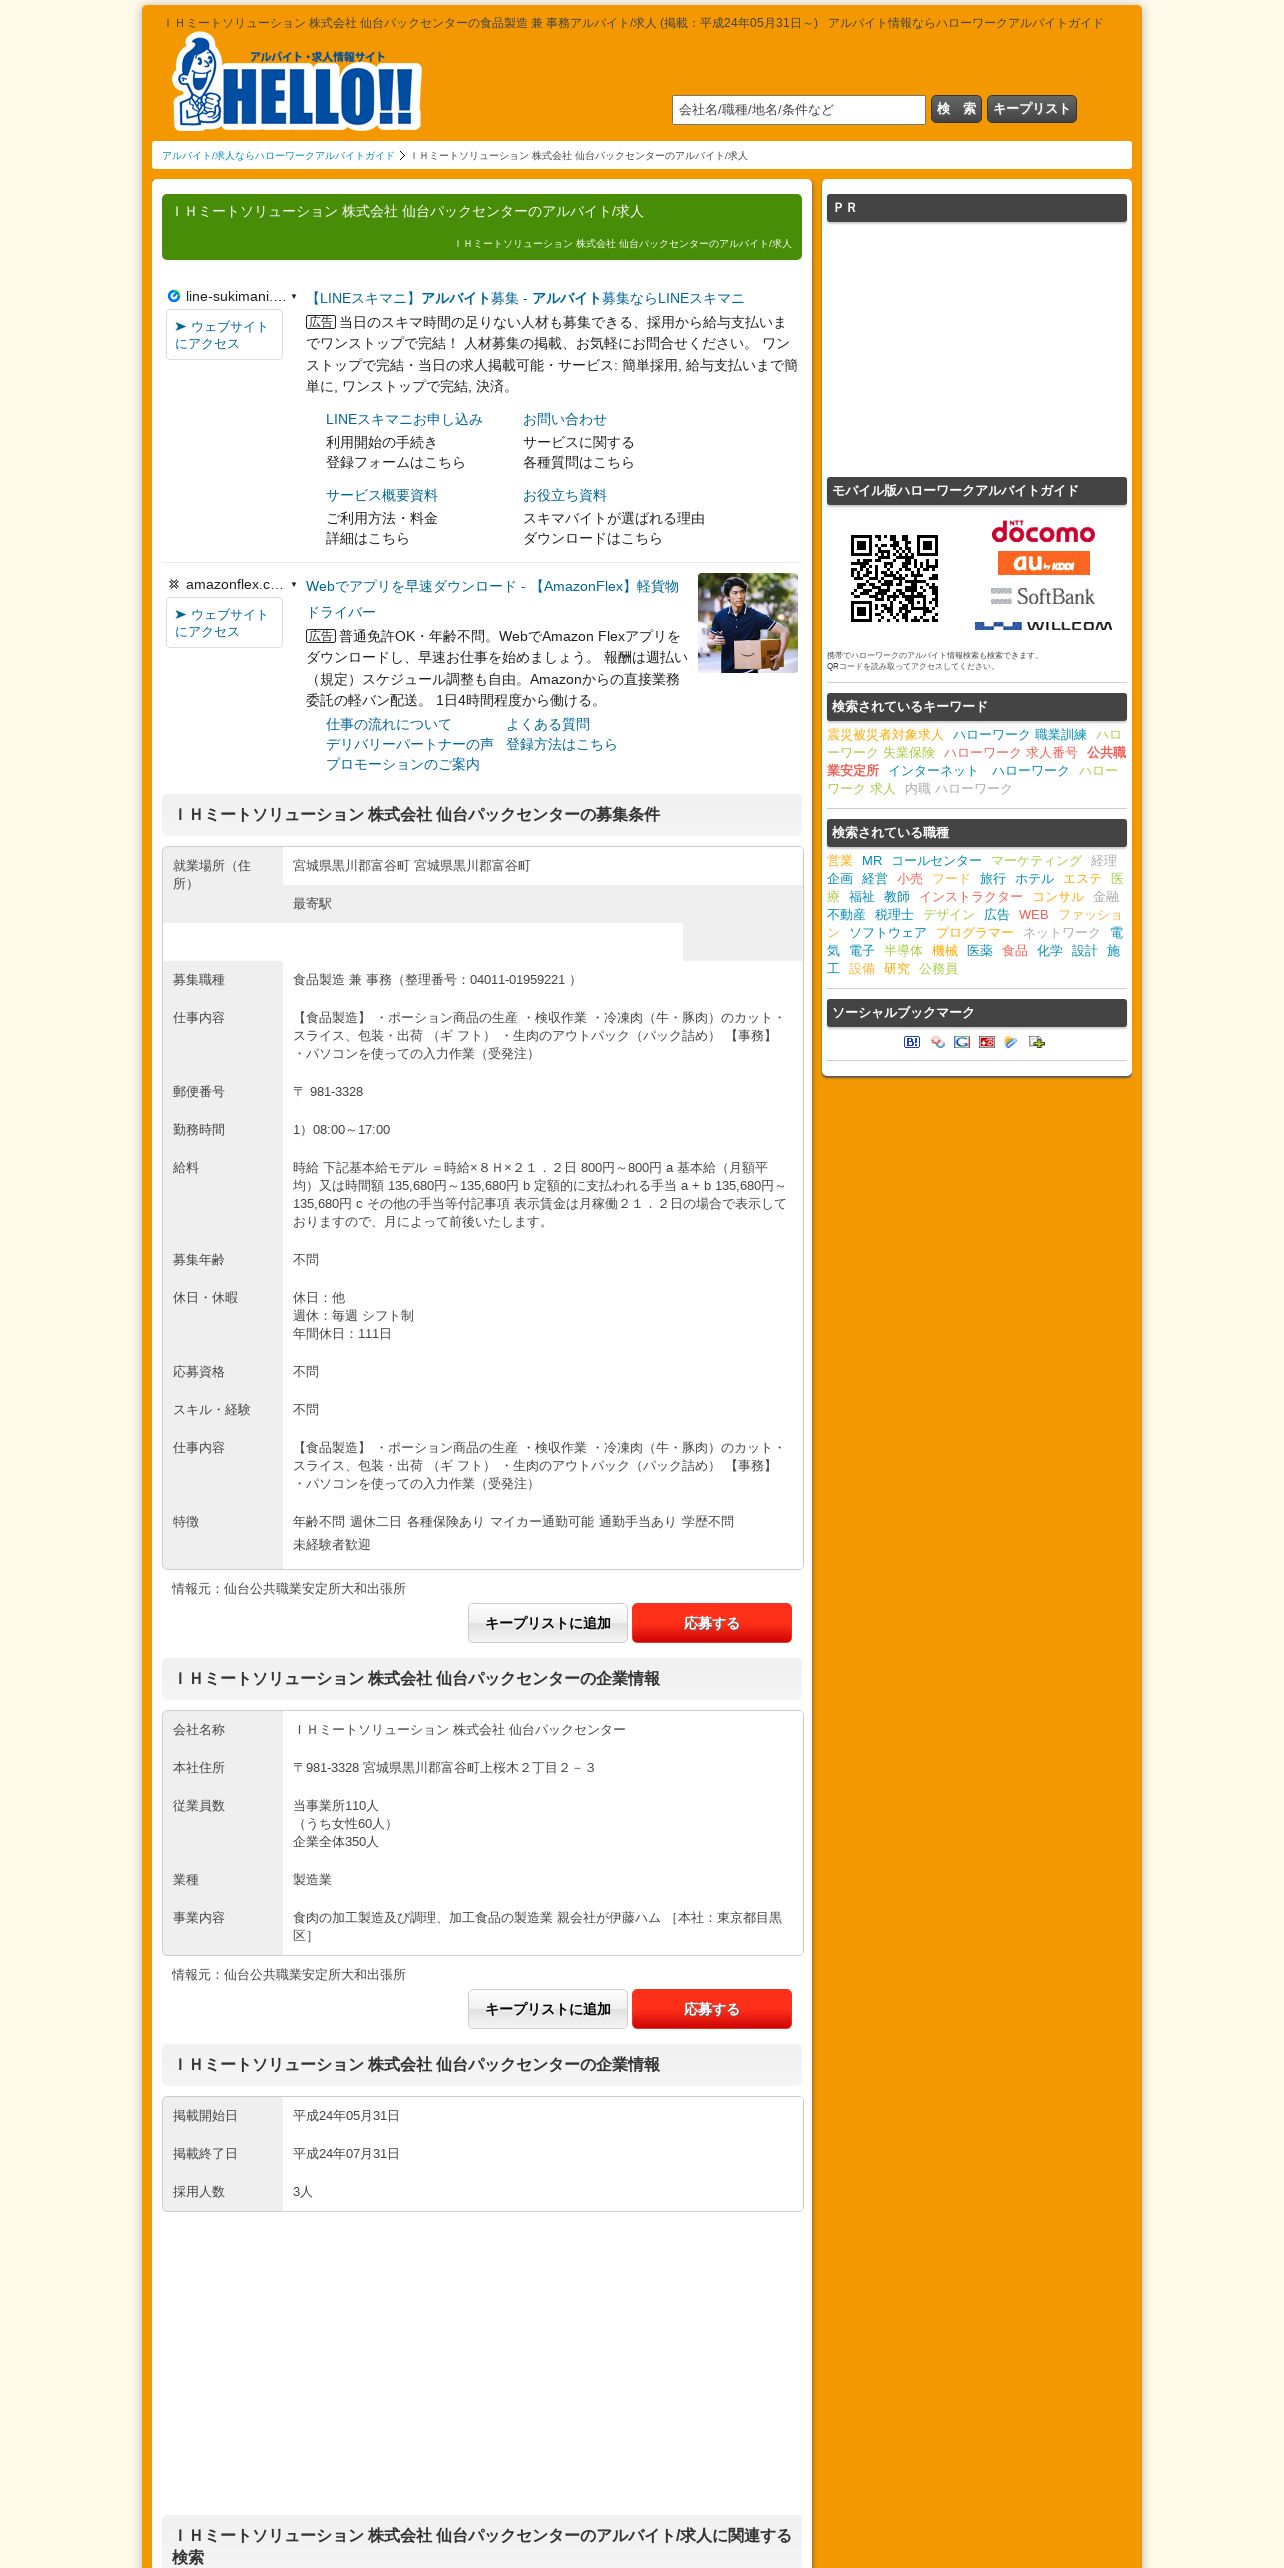
Task: Select job category コールセンター
Action: [936, 861]
